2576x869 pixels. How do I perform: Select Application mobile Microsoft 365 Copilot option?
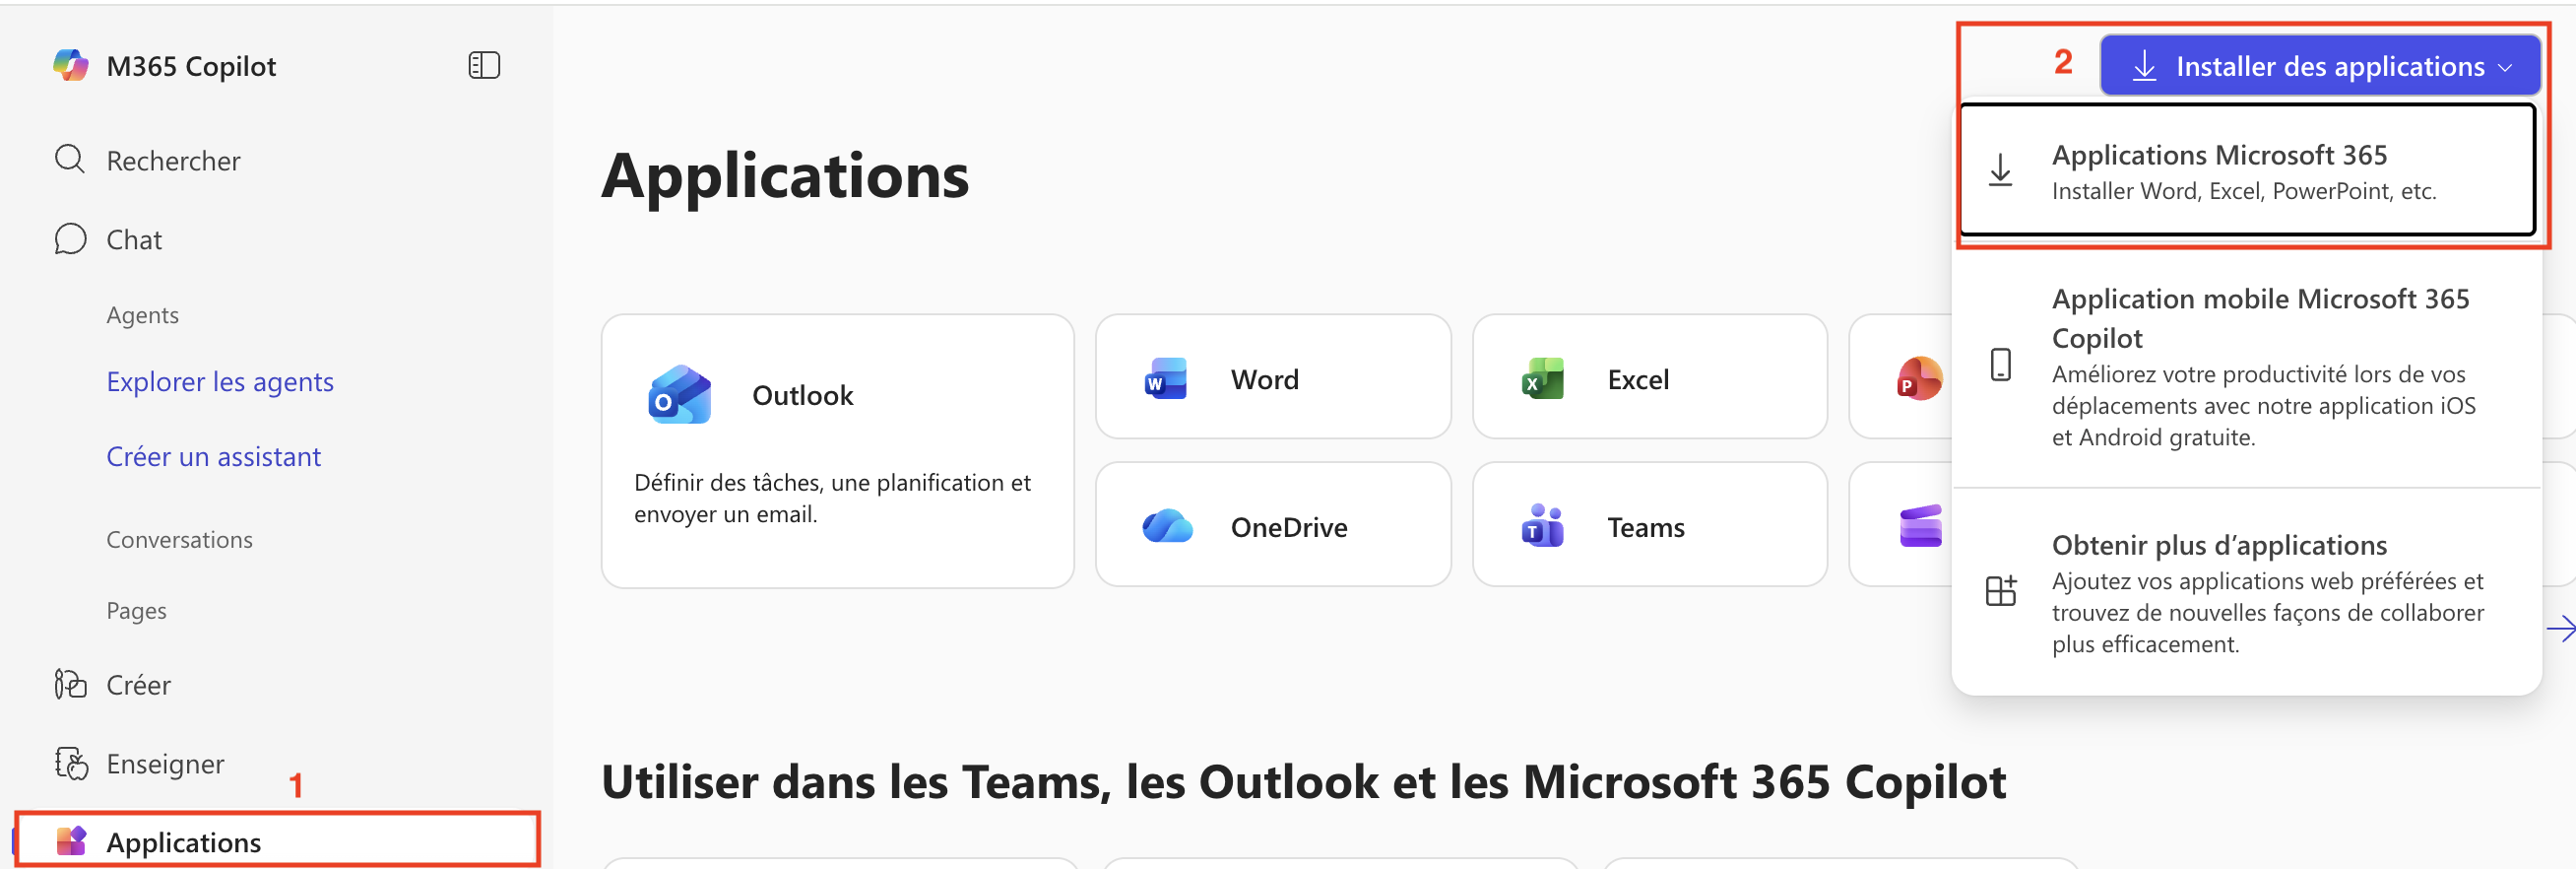[2244, 365]
